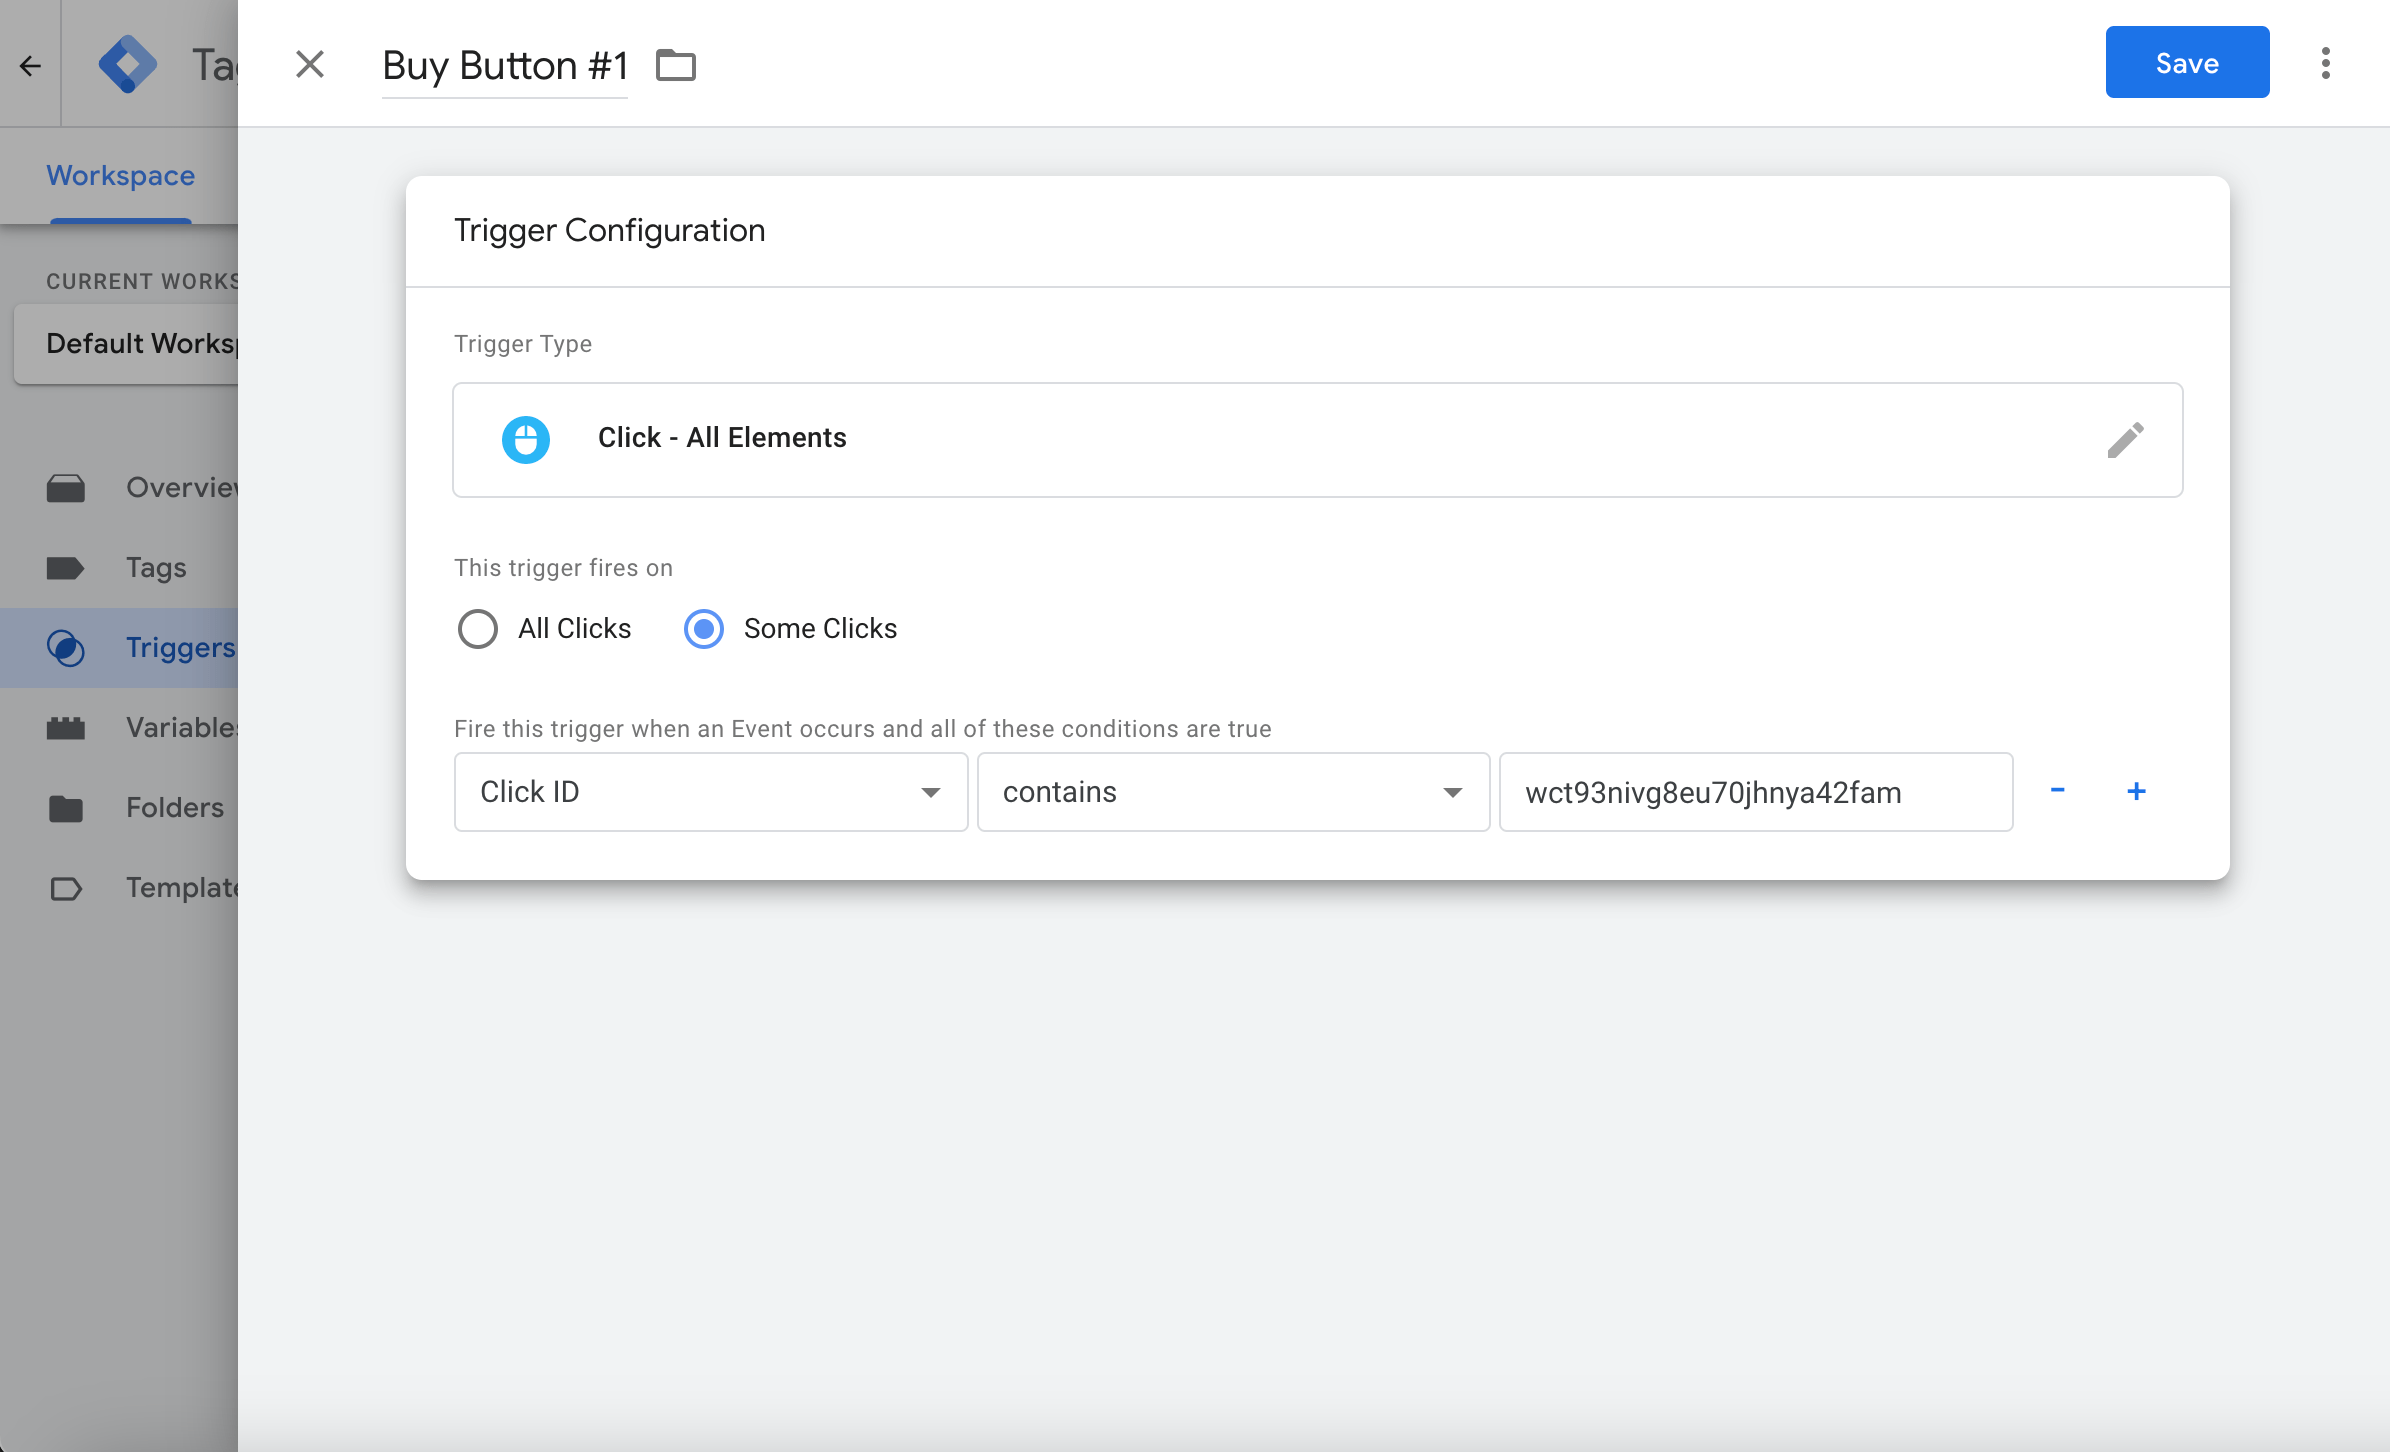Click the blue mouse click trigger icon
The width and height of the screenshot is (2390, 1452).
526,439
